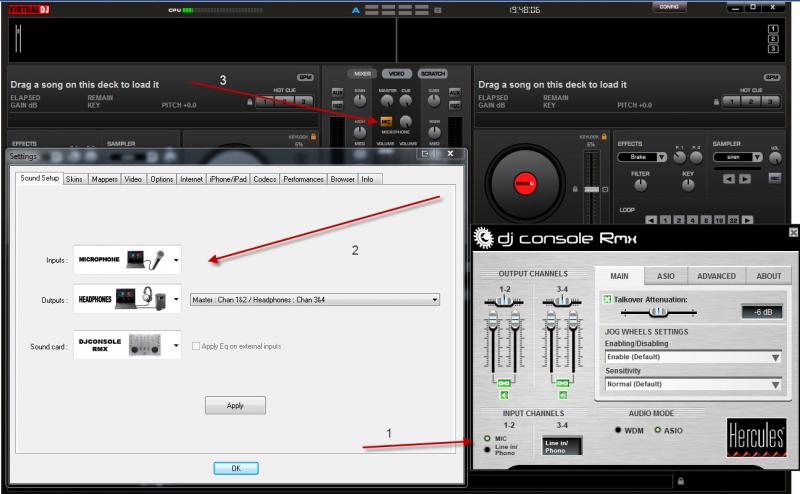Turn the microphone volume knob in the mixer

[x=406, y=121]
